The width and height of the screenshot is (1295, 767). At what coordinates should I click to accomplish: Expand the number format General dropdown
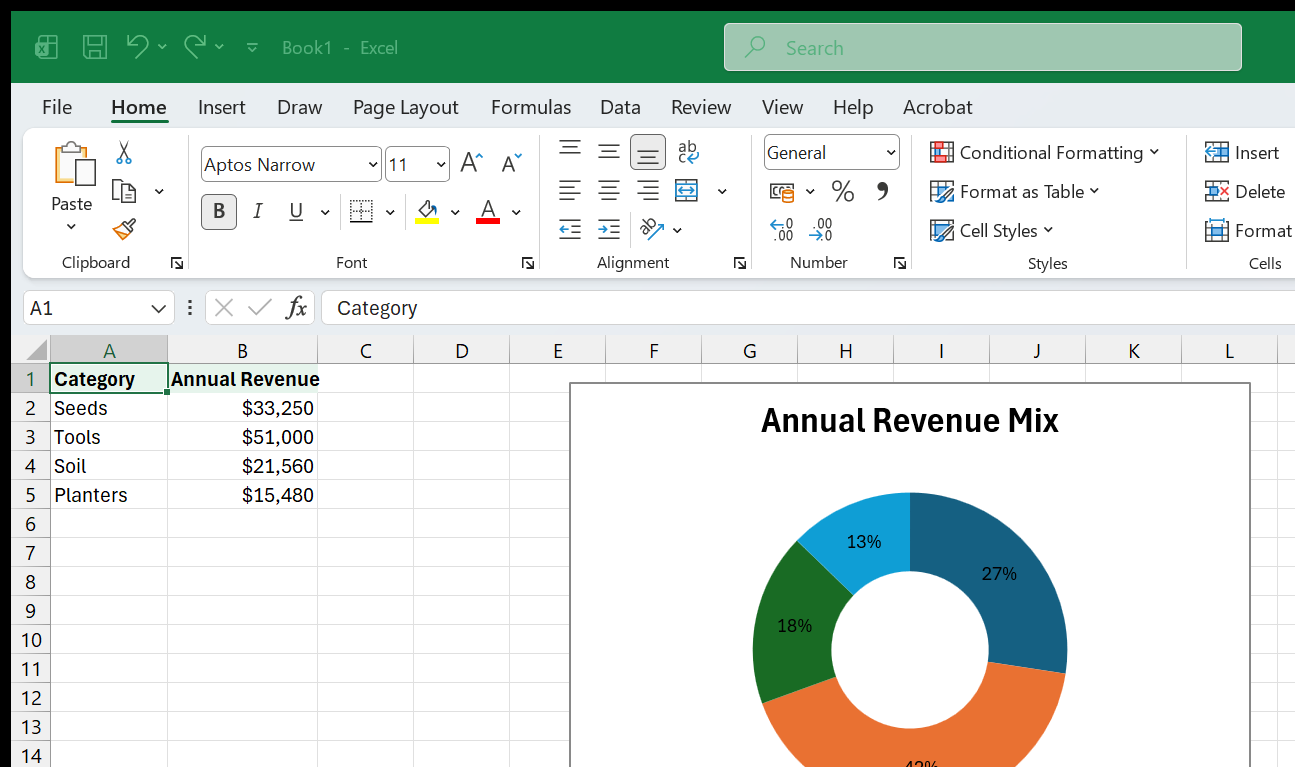coord(890,153)
